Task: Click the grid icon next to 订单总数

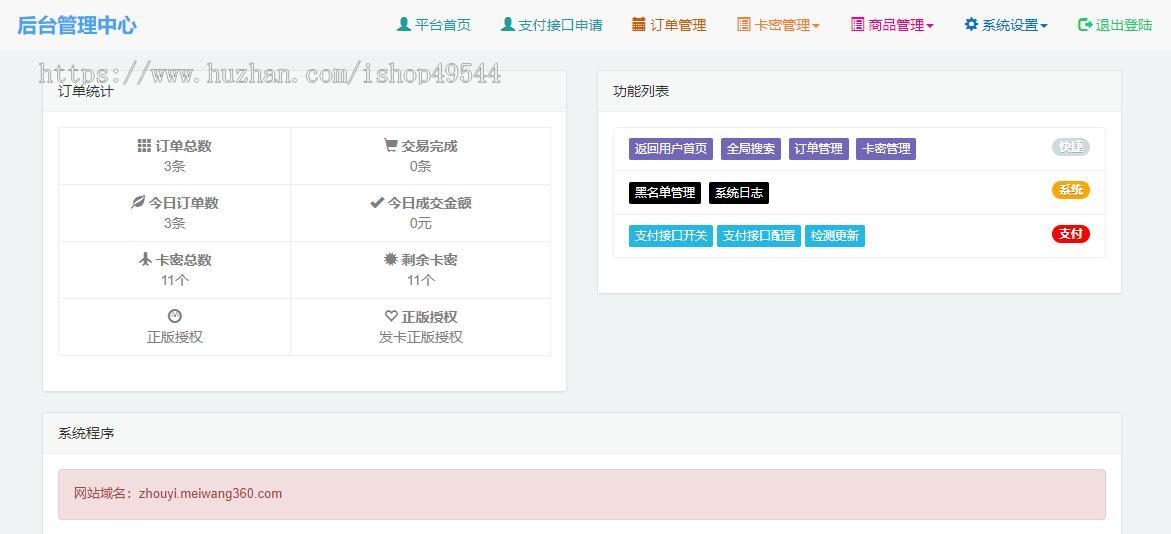Action: click(x=144, y=146)
